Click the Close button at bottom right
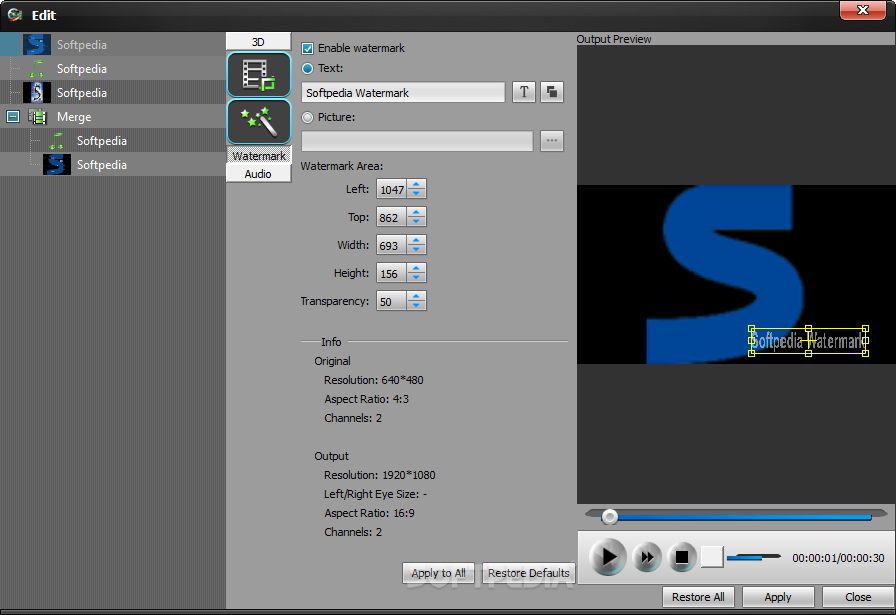Viewport: 896px width, 615px height. click(x=858, y=597)
